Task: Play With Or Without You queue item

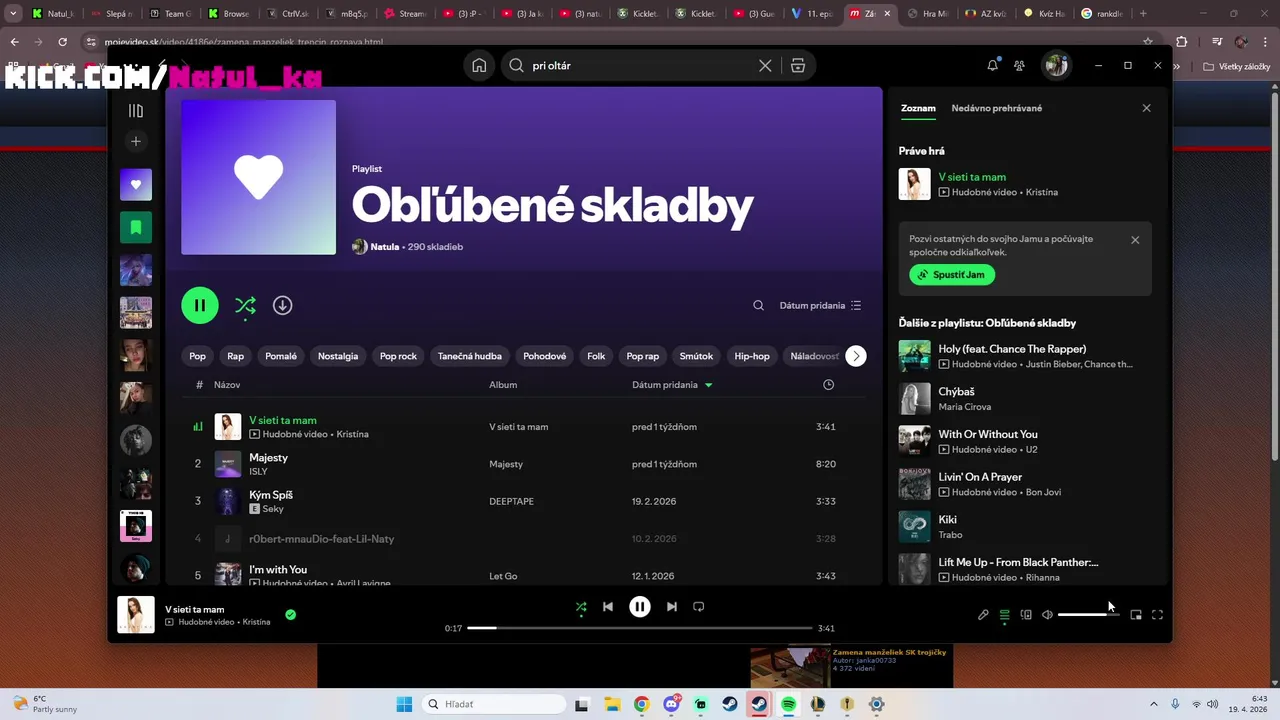Action: pyautogui.click(x=1025, y=441)
